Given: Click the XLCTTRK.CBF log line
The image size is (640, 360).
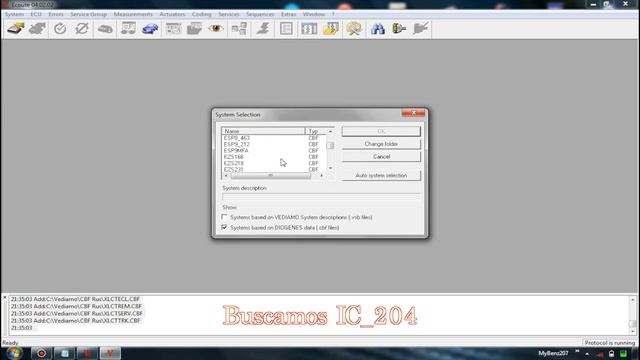Looking at the screenshot, I should (x=76, y=321).
